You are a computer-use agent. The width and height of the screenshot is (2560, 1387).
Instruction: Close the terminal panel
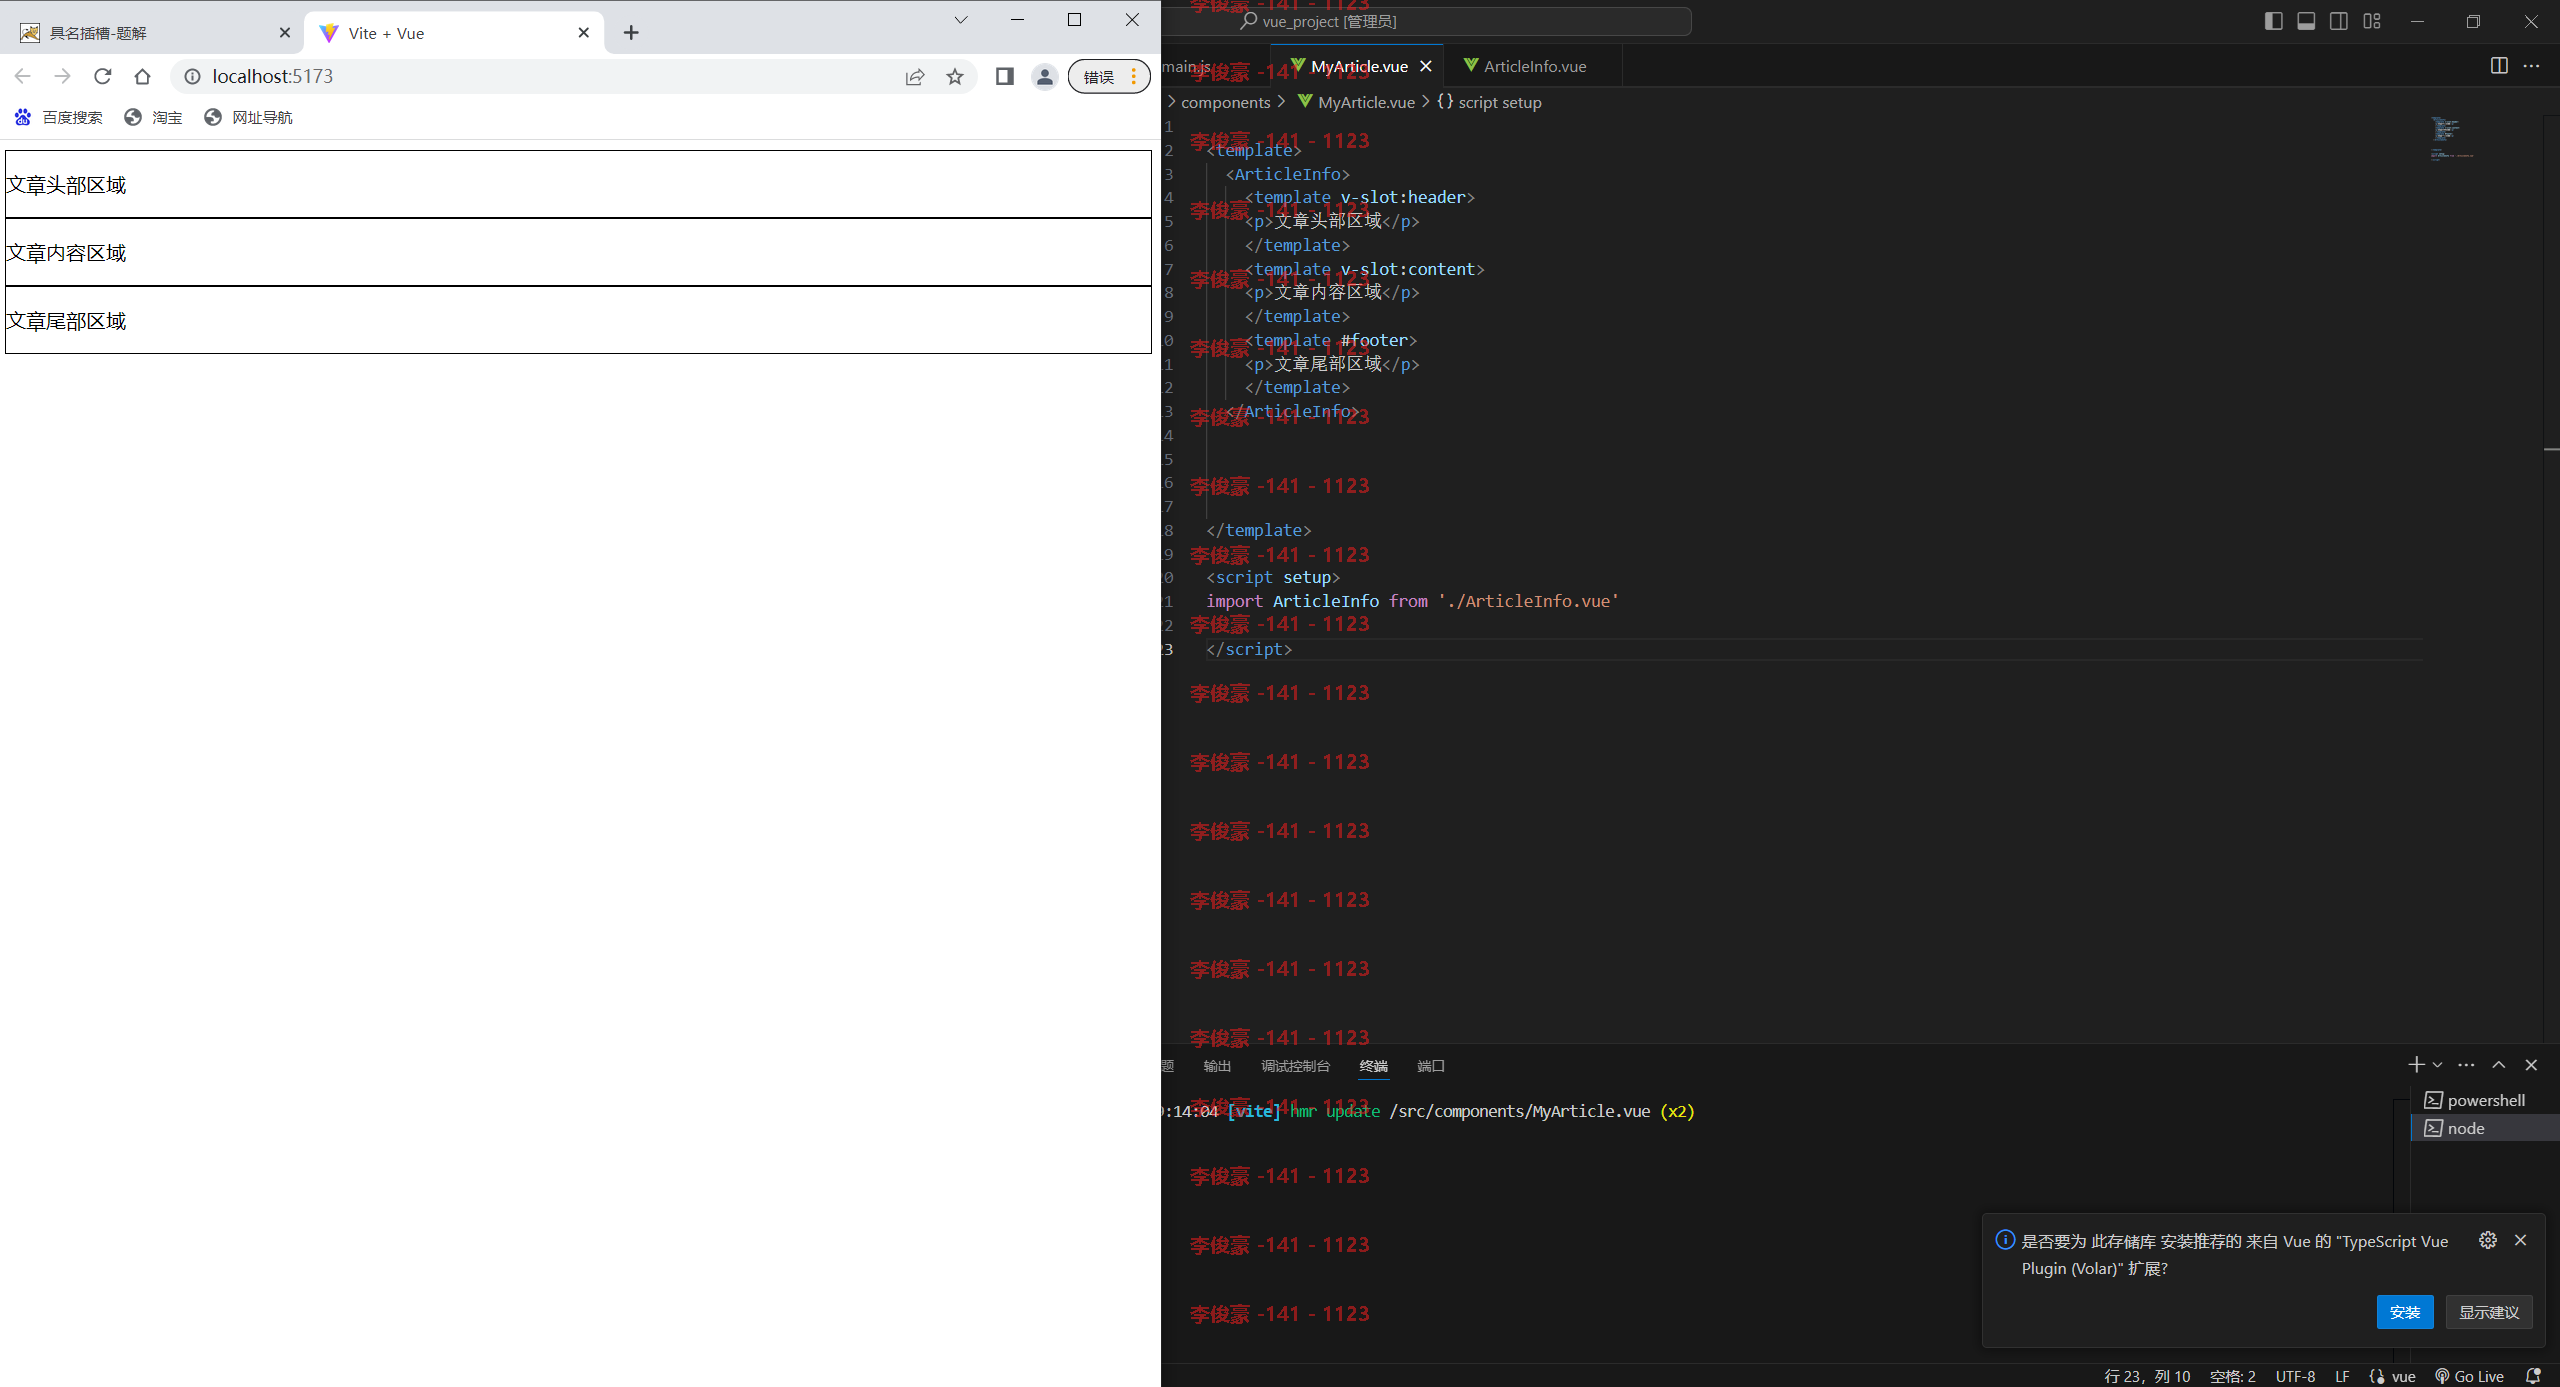click(2531, 1065)
